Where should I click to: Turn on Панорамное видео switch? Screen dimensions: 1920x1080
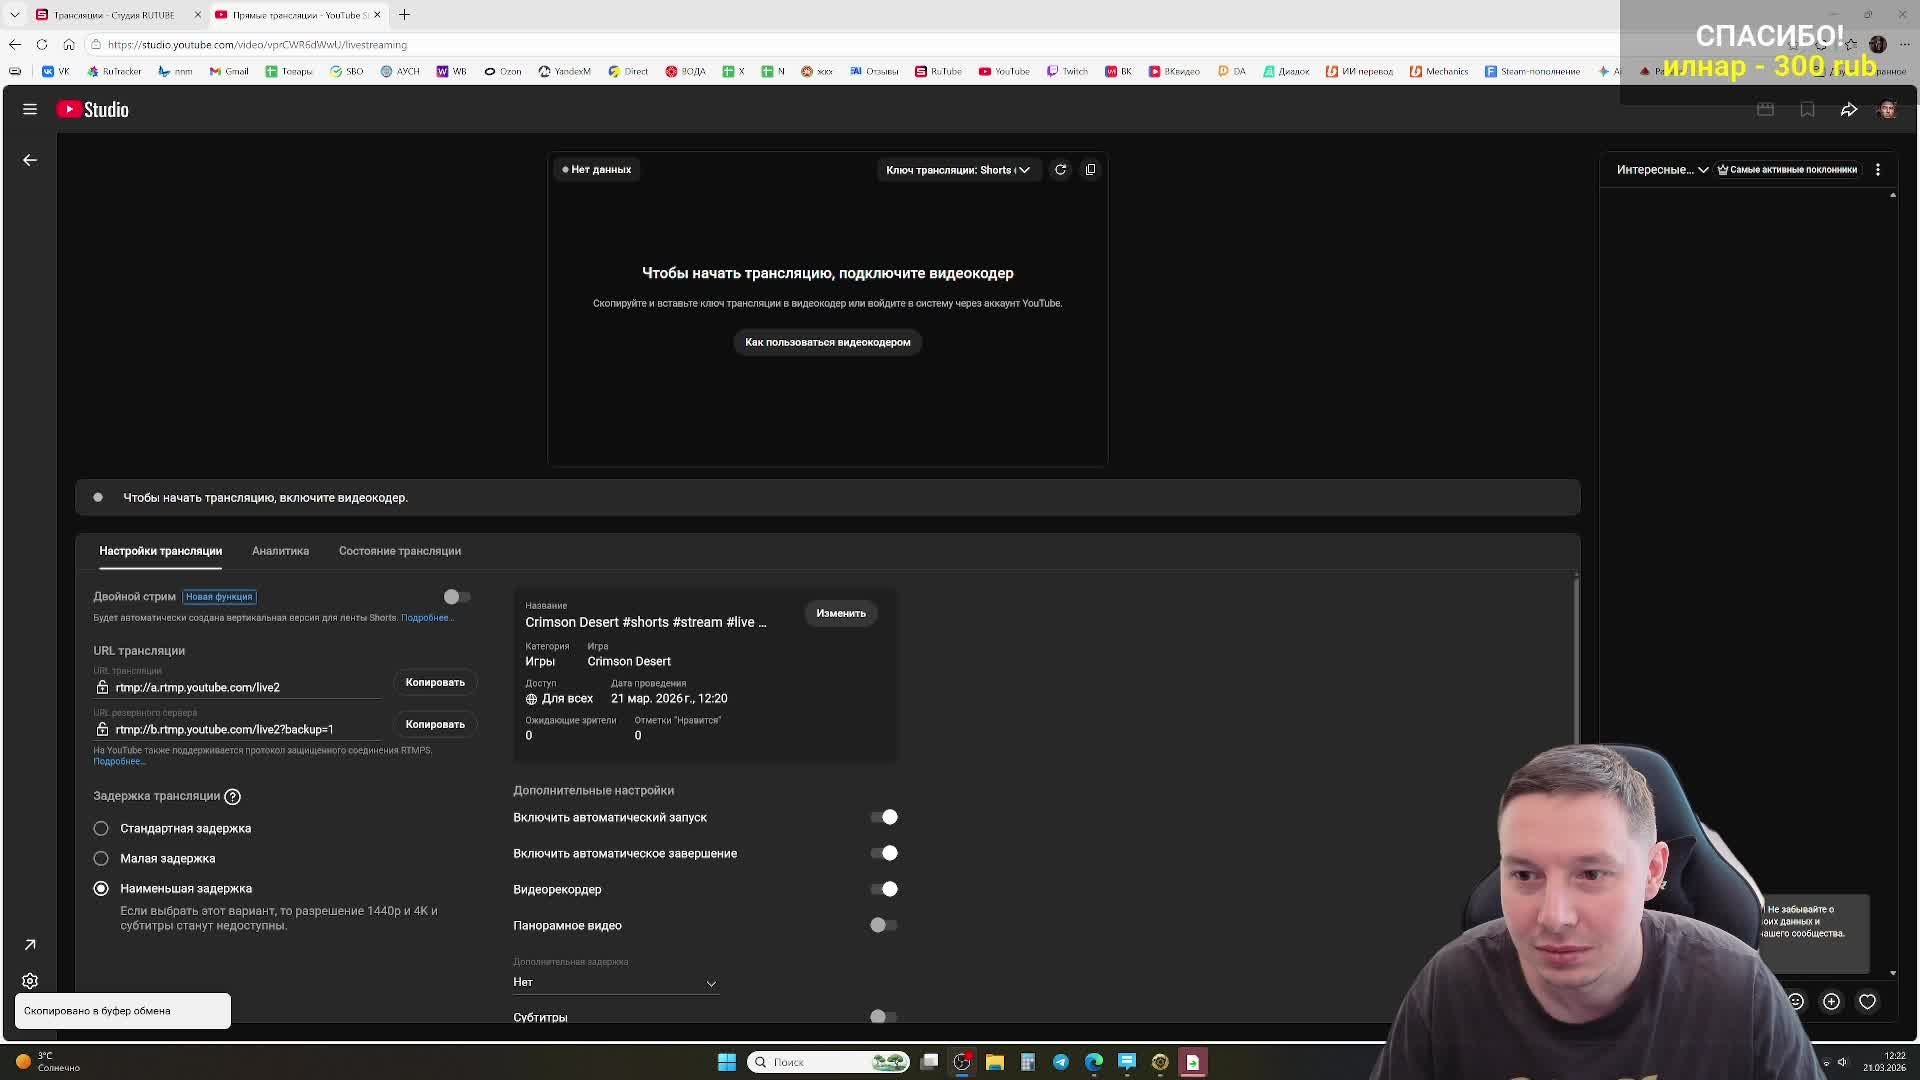883,926
